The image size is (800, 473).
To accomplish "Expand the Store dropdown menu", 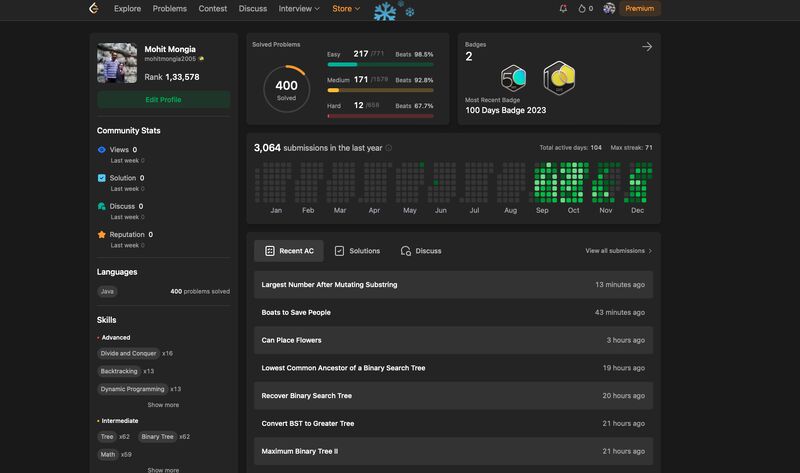I will coord(346,9).
